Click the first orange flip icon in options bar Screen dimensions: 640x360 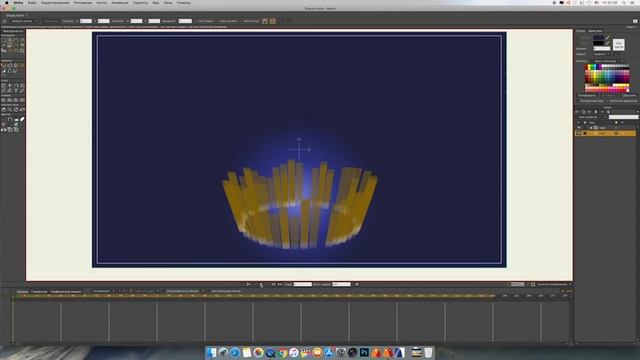click(265, 21)
